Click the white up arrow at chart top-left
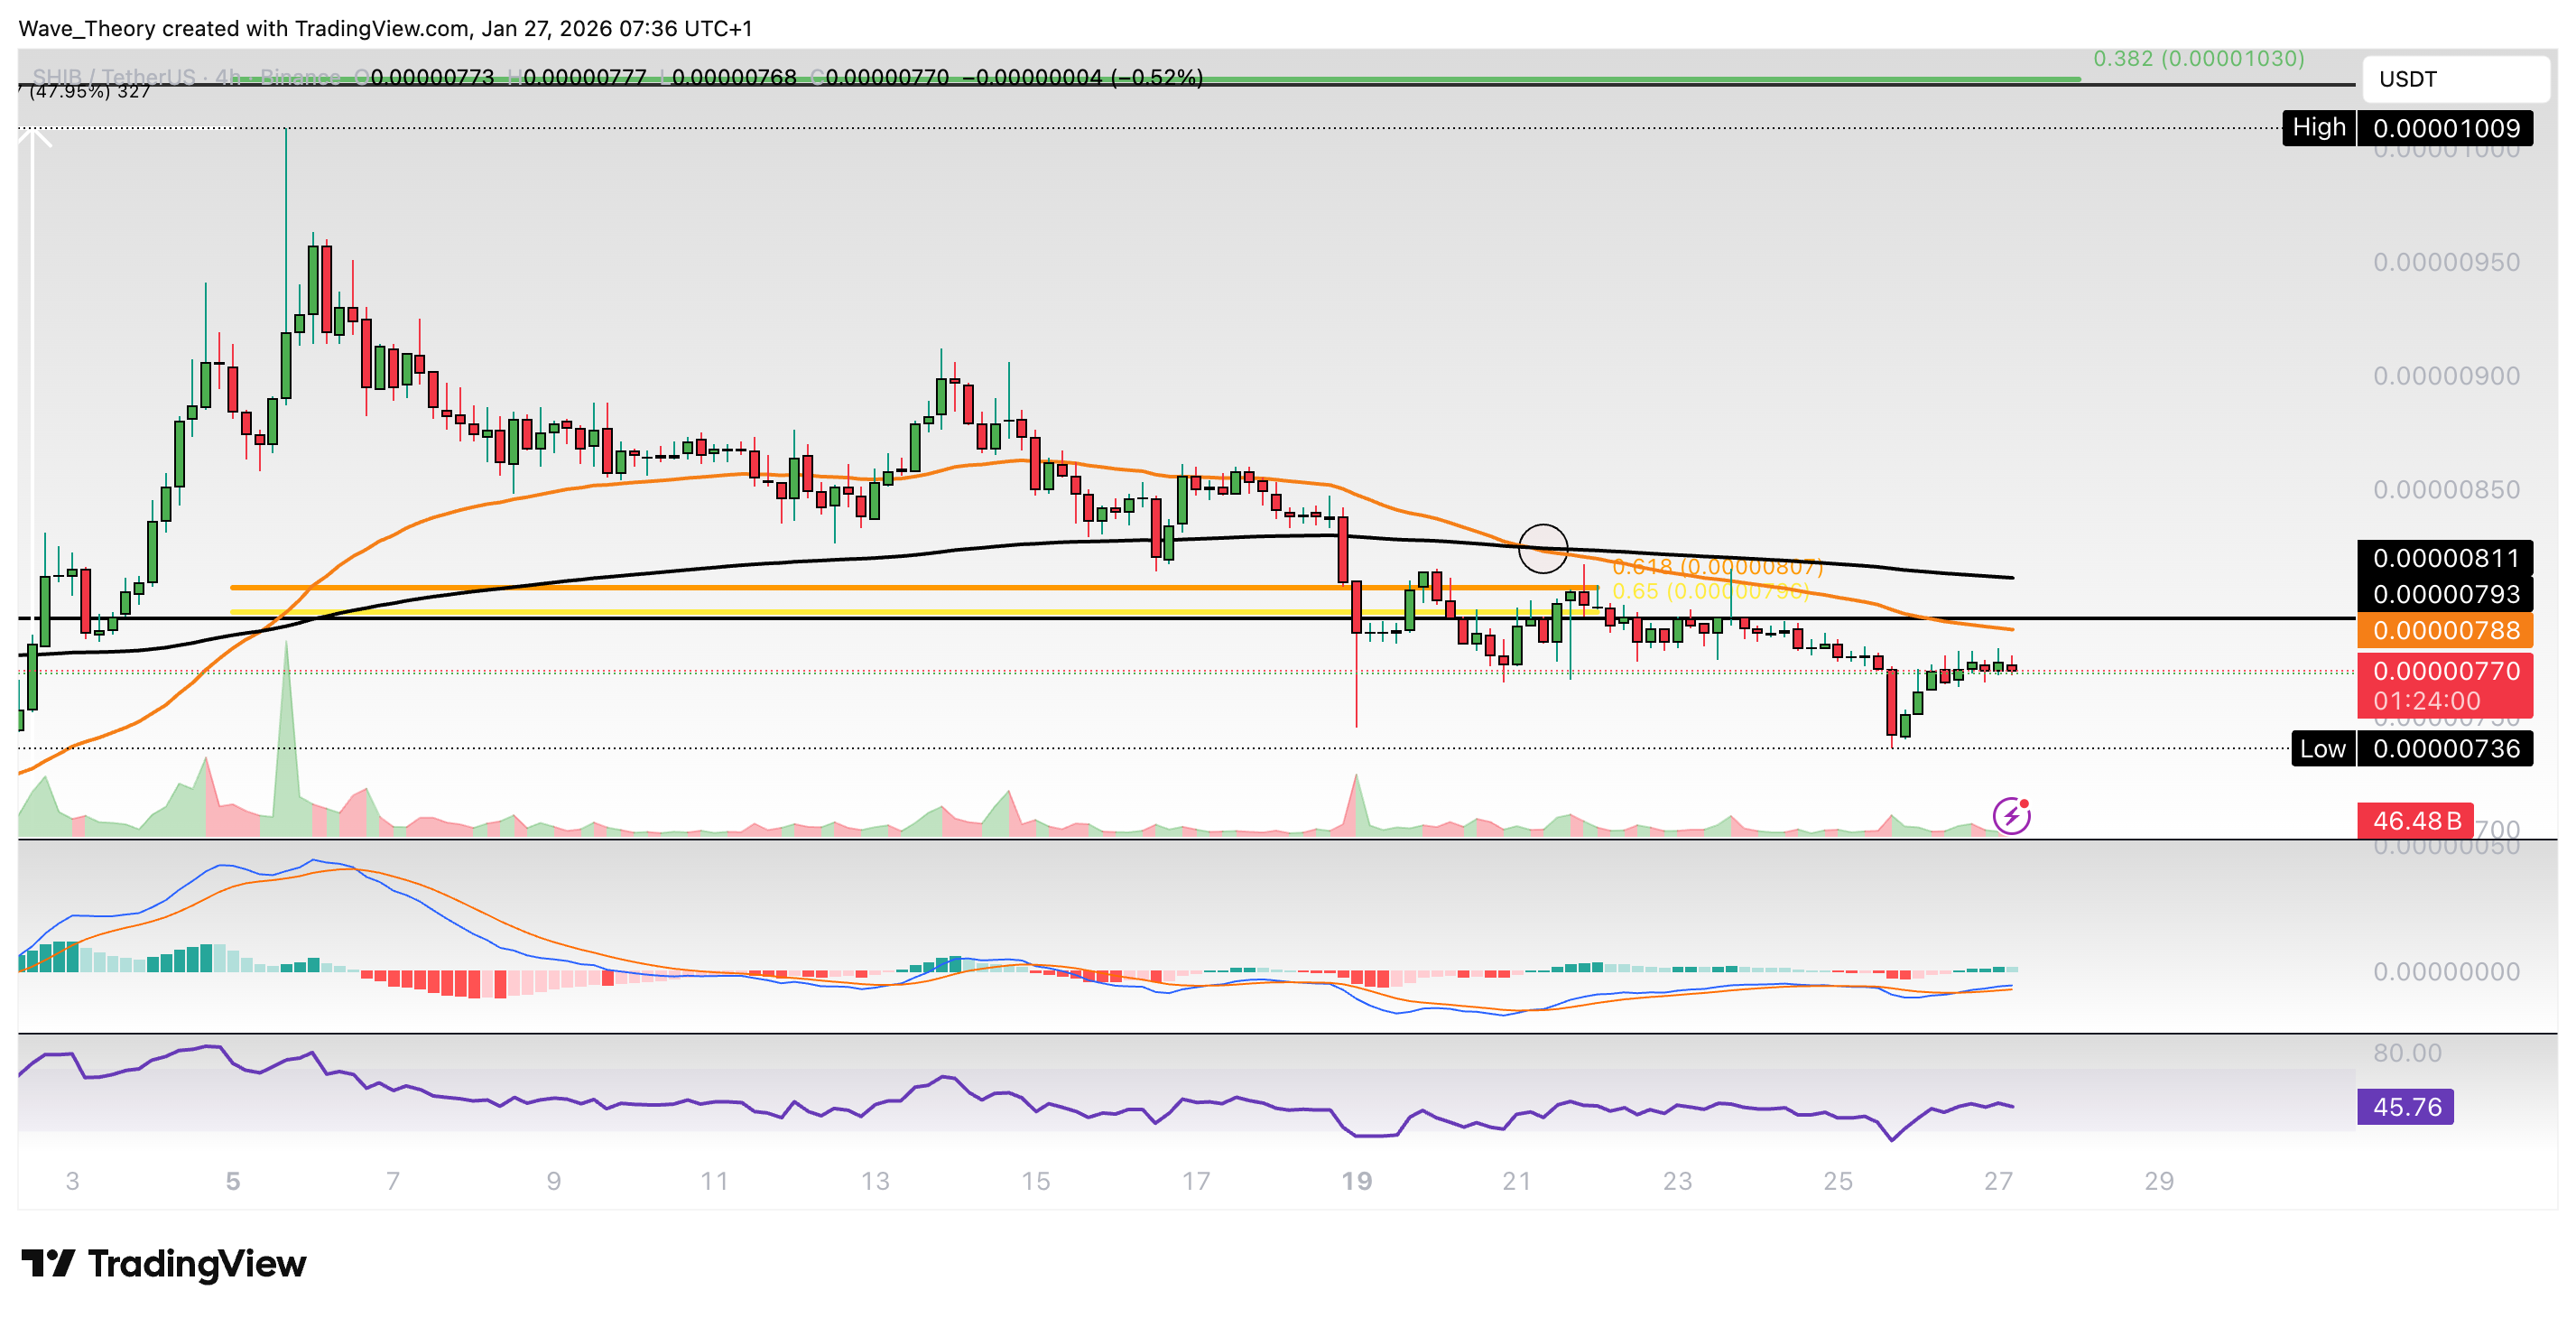The width and height of the screenshot is (2576, 1318). click(x=34, y=140)
